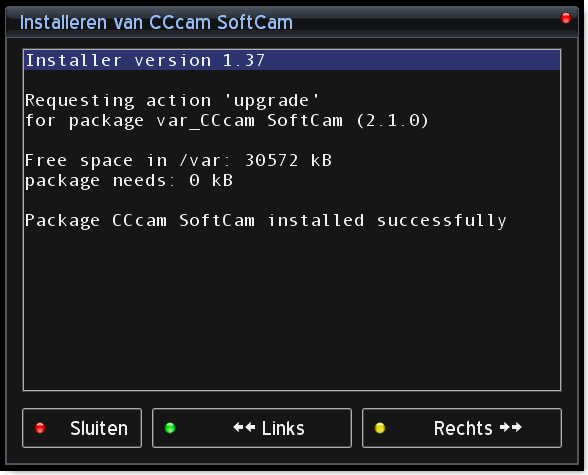Screen dimensions: 588x475
Task: Select the highlighted Installer version 1.37 line
Action: coord(292,61)
